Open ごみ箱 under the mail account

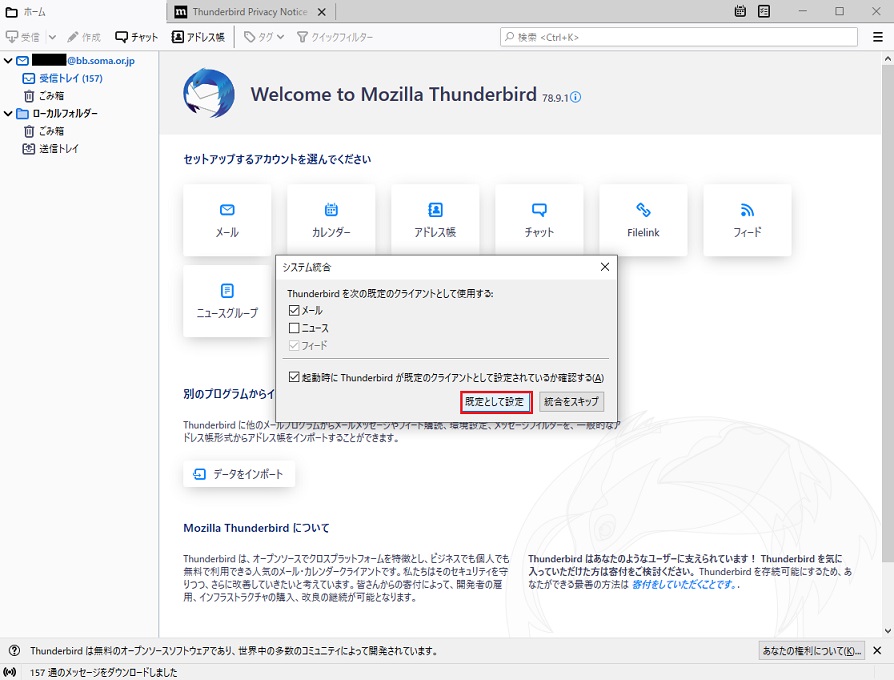click(44, 96)
